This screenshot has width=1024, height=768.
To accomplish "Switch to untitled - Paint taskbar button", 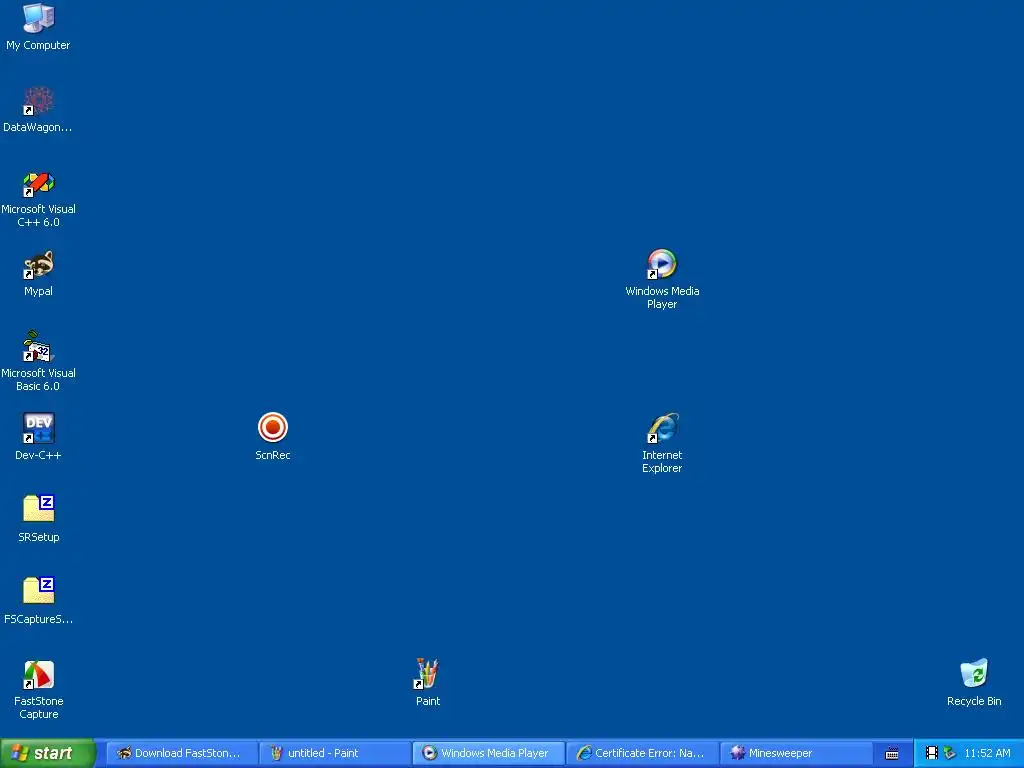I will coord(334,753).
